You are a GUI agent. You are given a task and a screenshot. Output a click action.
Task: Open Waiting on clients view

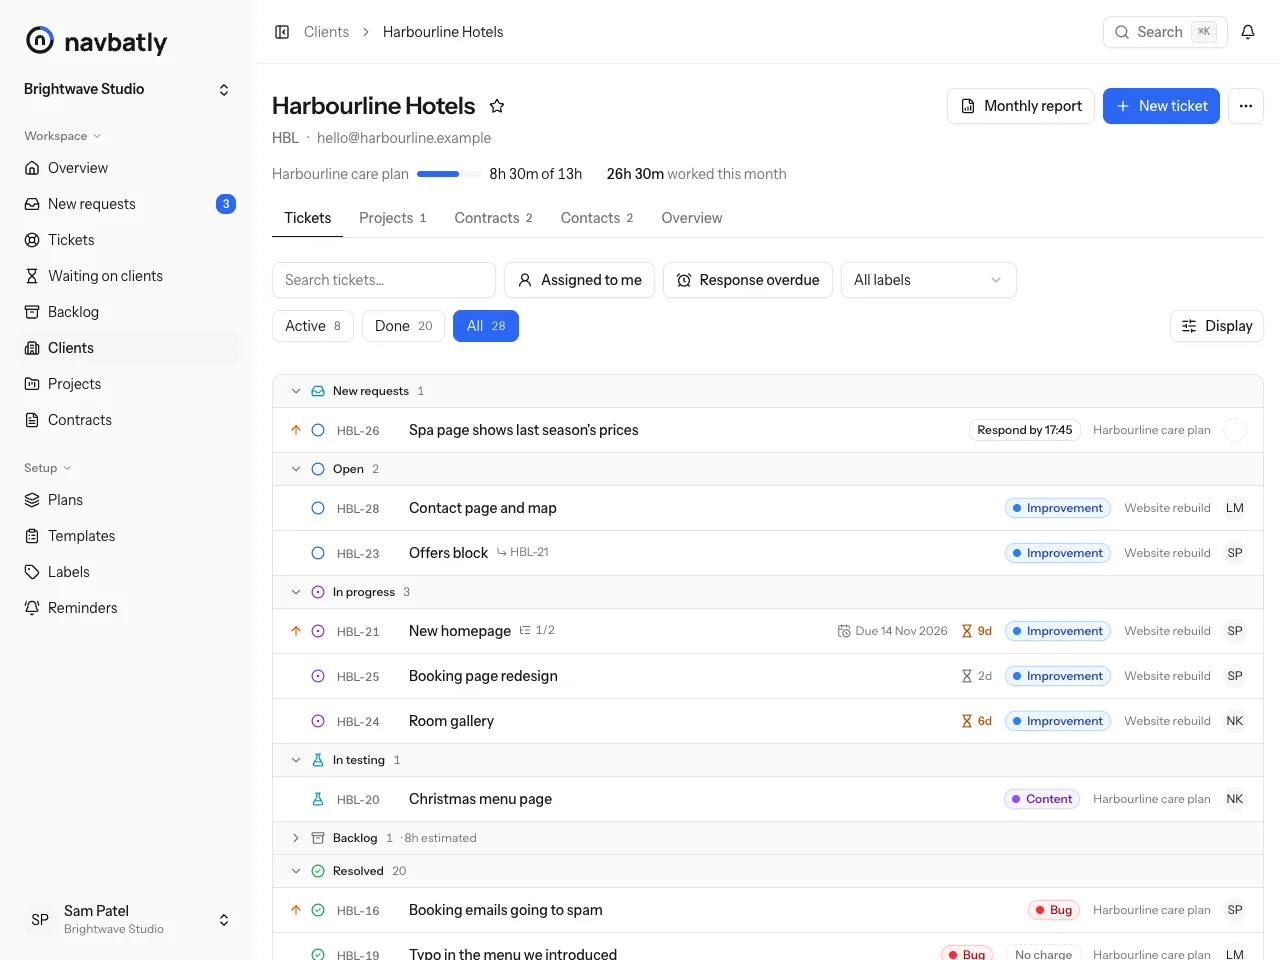point(128,276)
